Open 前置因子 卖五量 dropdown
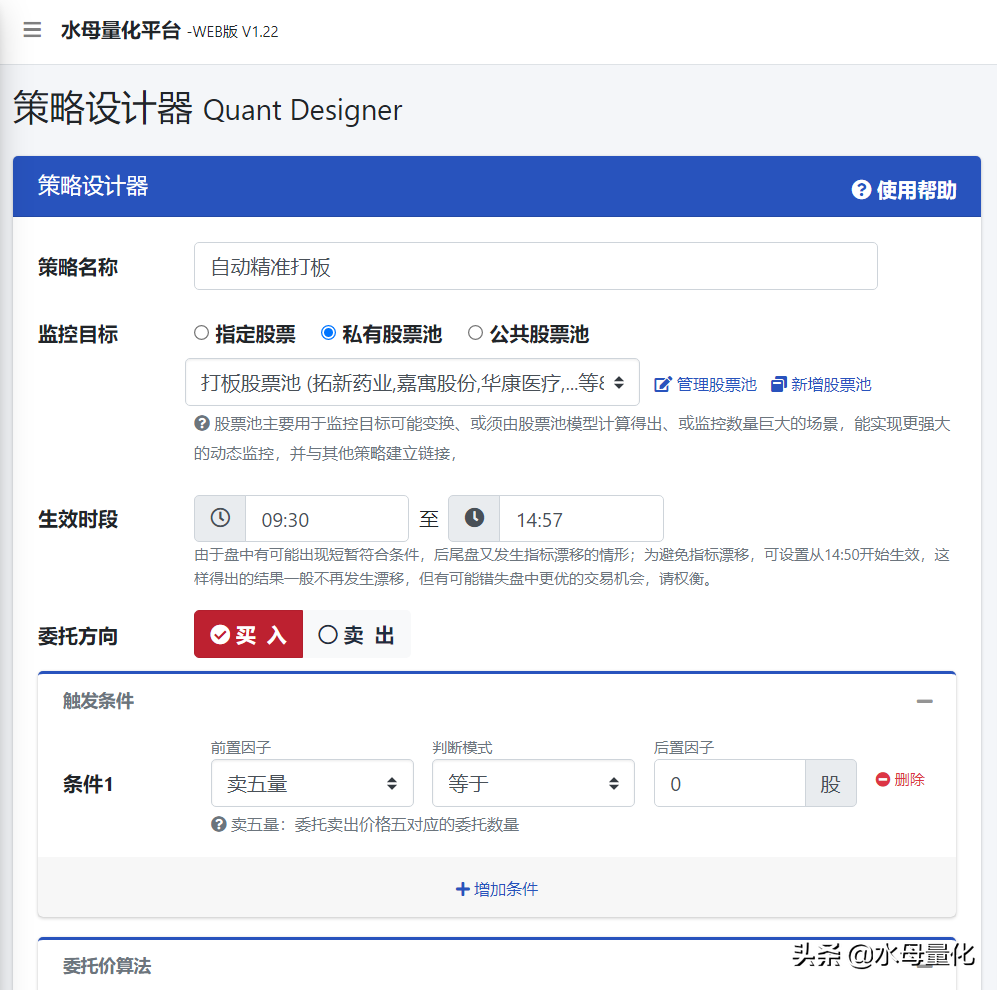 (312, 783)
